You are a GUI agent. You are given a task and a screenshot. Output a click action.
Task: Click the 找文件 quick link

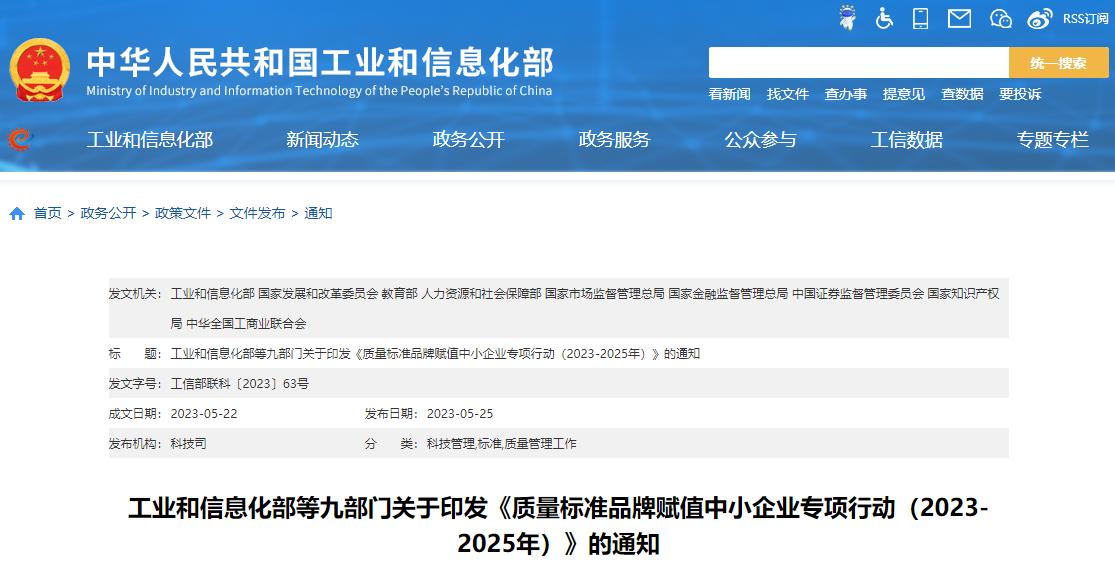tap(787, 94)
